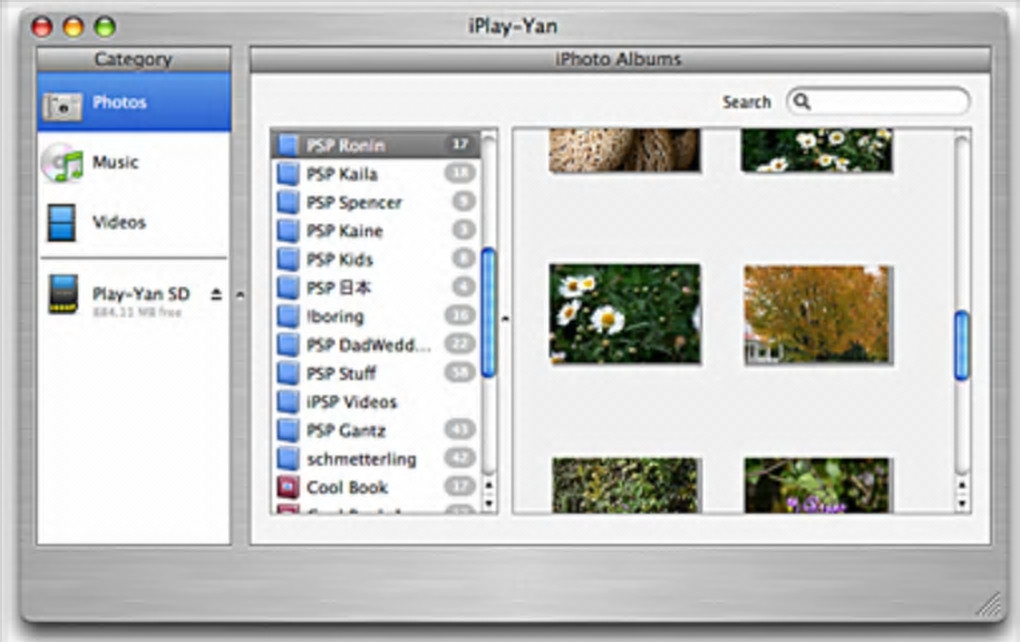1020x642 pixels.
Task: Select the iPSP Videos album
Action: click(x=351, y=402)
